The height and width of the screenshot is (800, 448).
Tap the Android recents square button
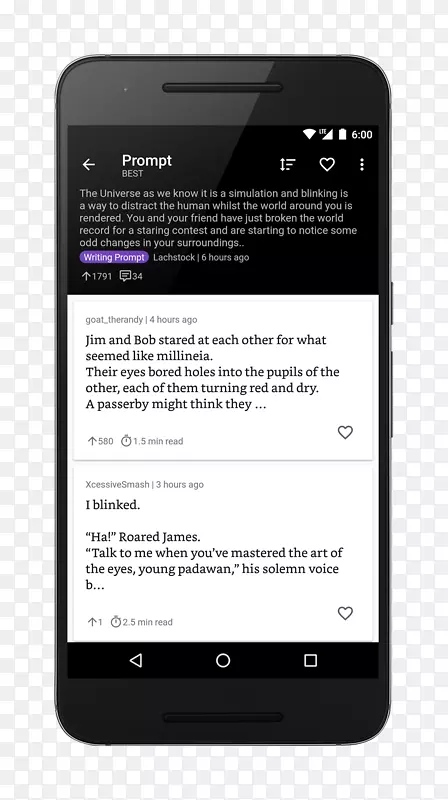click(310, 660)
